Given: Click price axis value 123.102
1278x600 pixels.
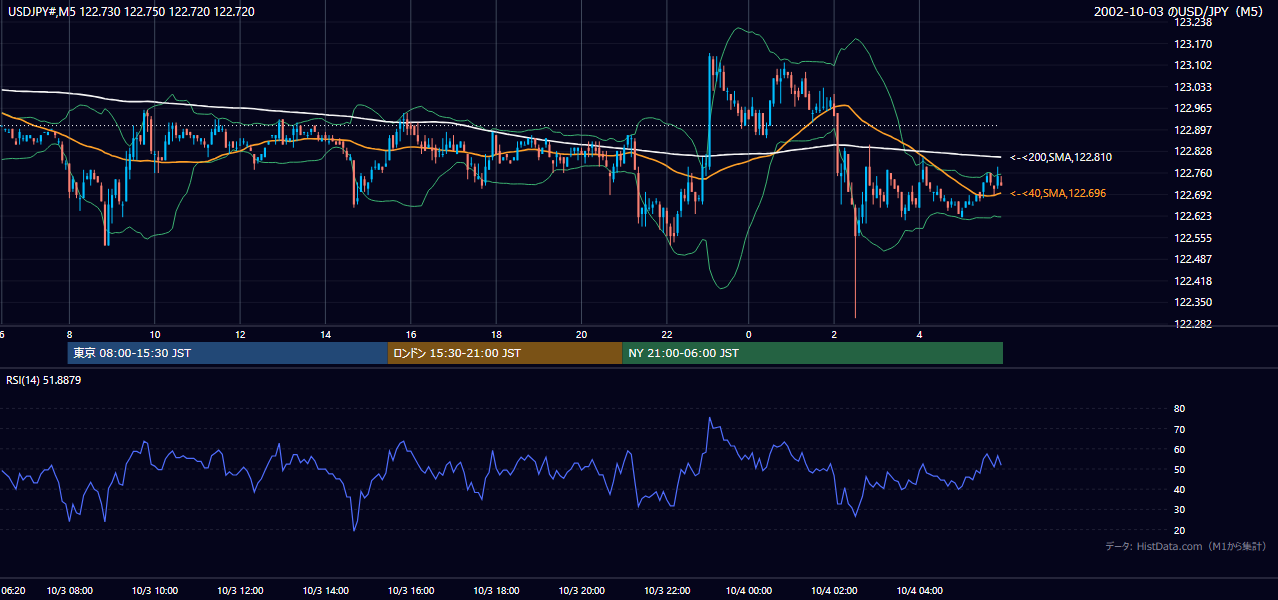Looking at the screenshot, I should pos(1193,65).
